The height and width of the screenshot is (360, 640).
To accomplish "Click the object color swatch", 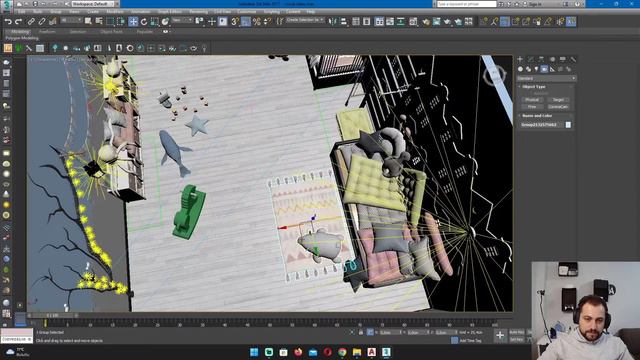I will [x=568, y=124].
